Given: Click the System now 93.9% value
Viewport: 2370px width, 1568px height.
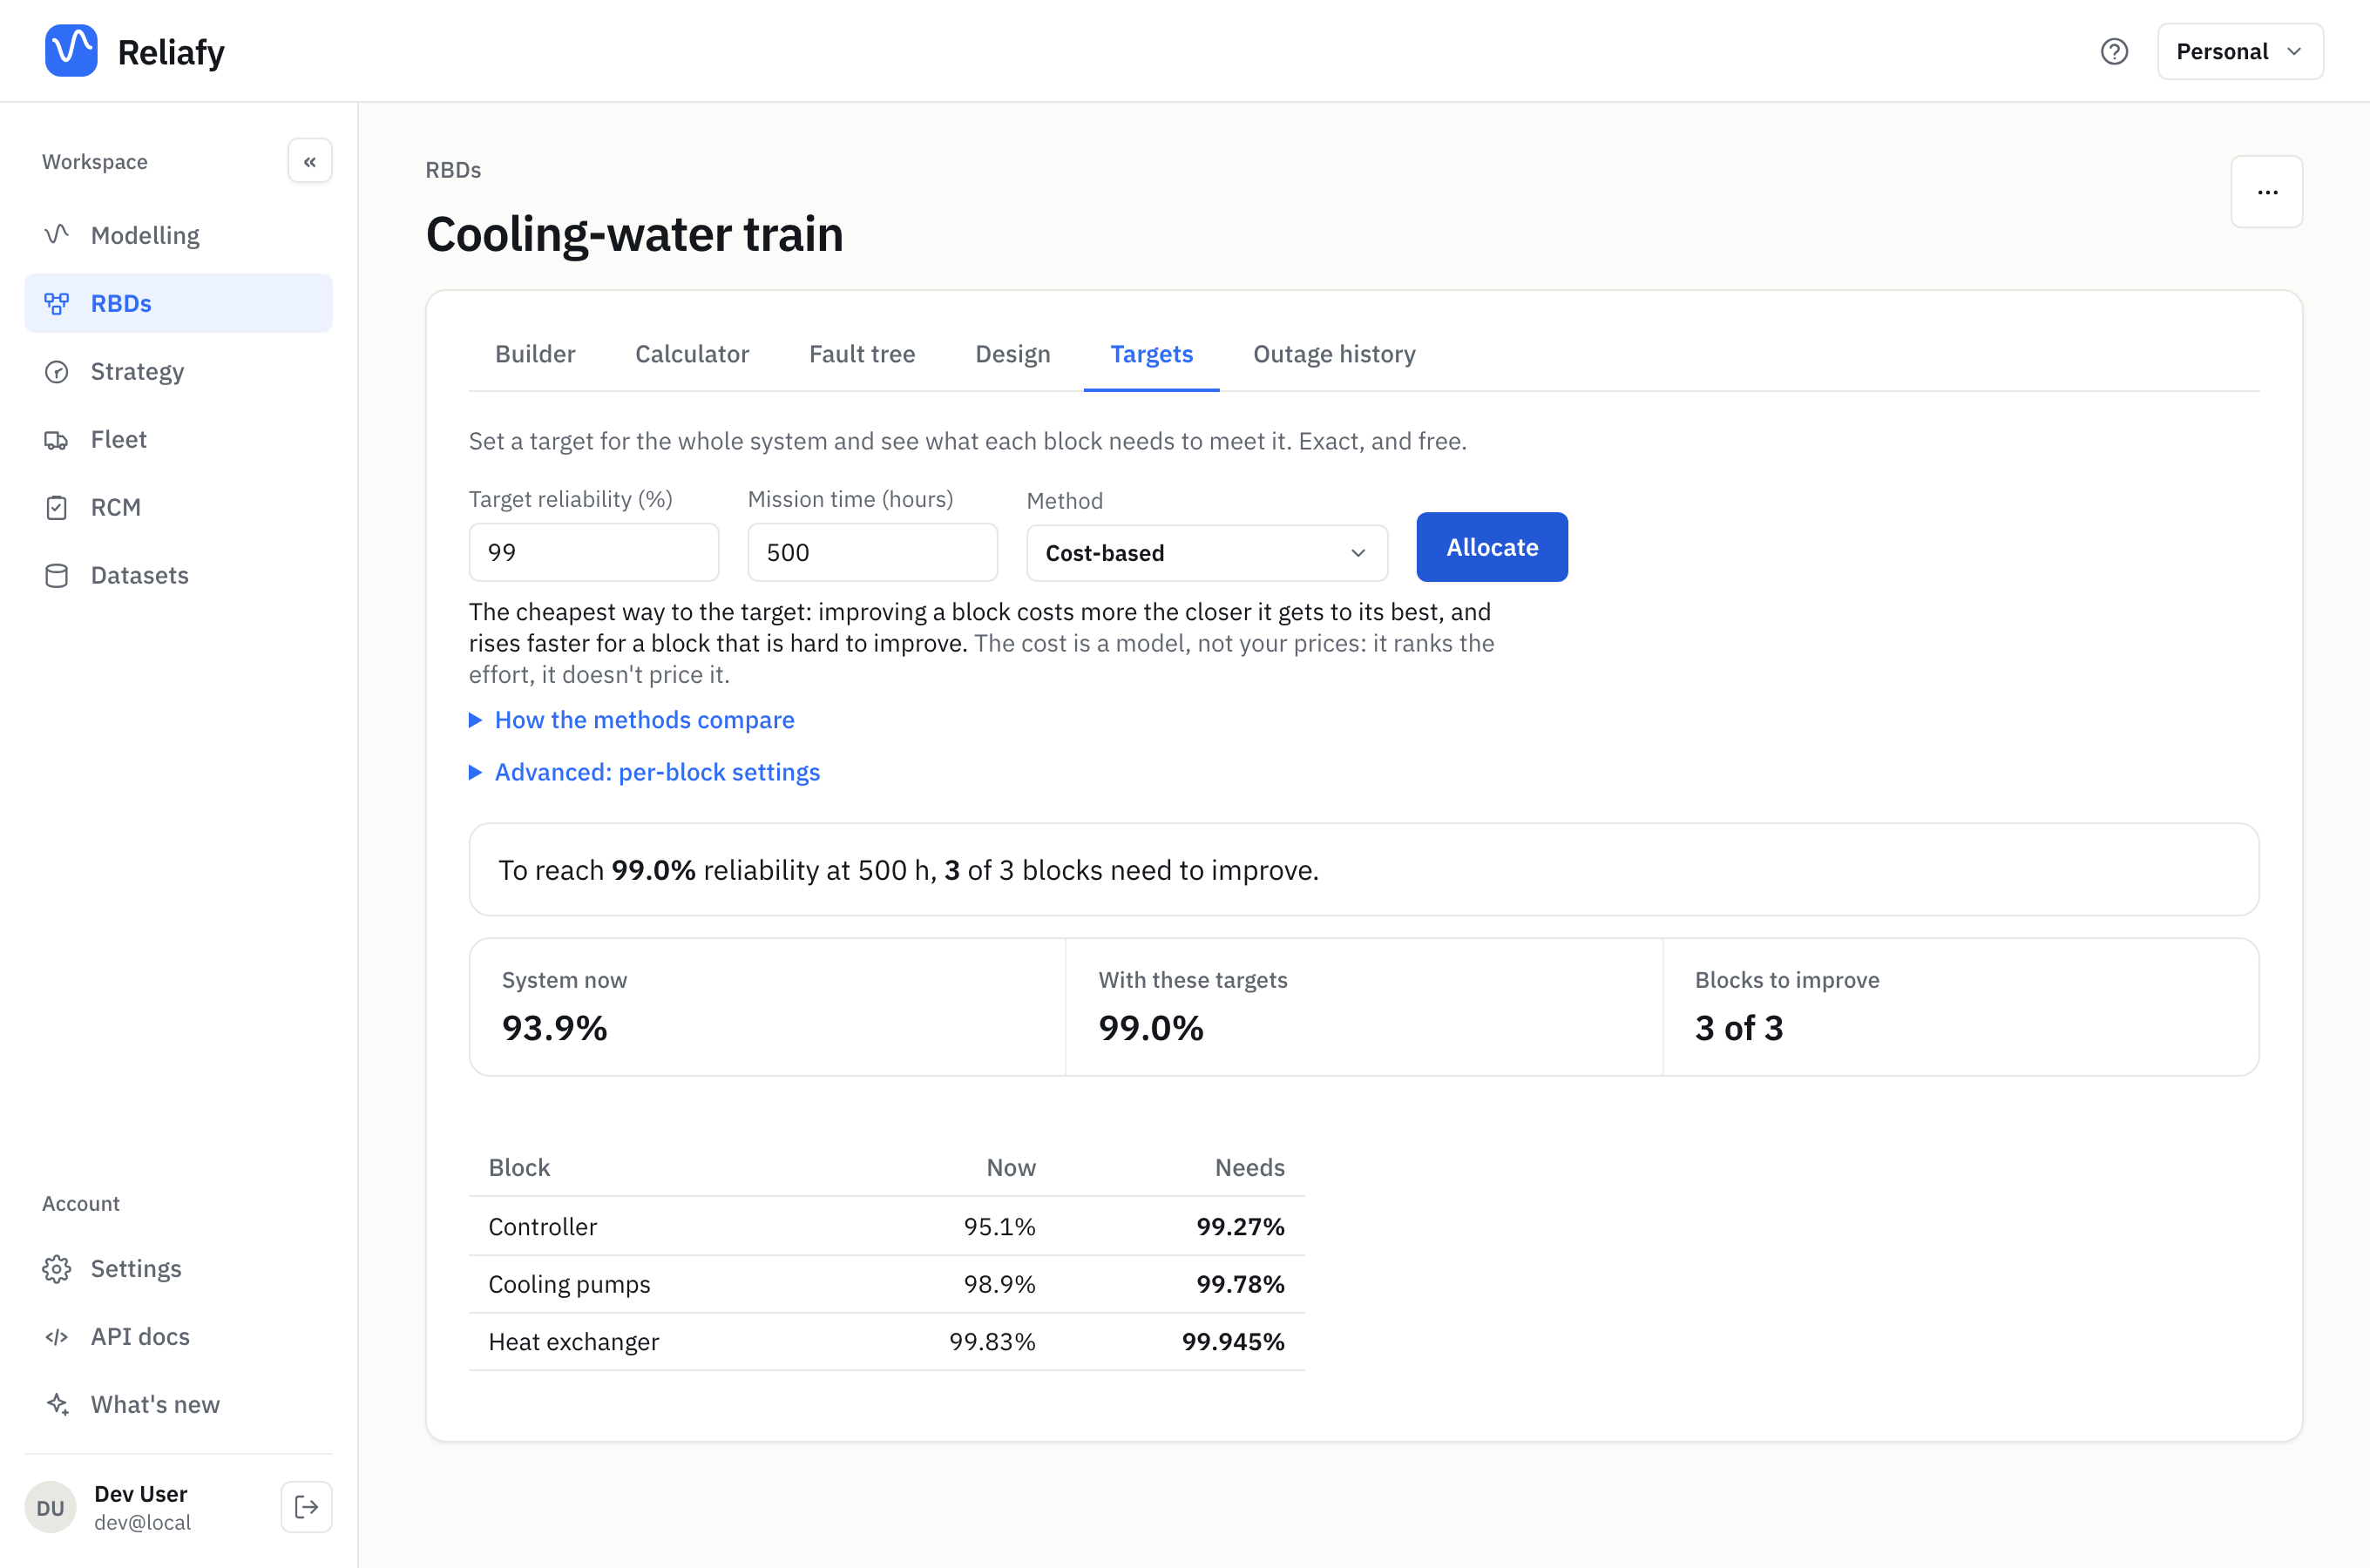Looking at the screenshot, I should click(x=554, y=1028).
